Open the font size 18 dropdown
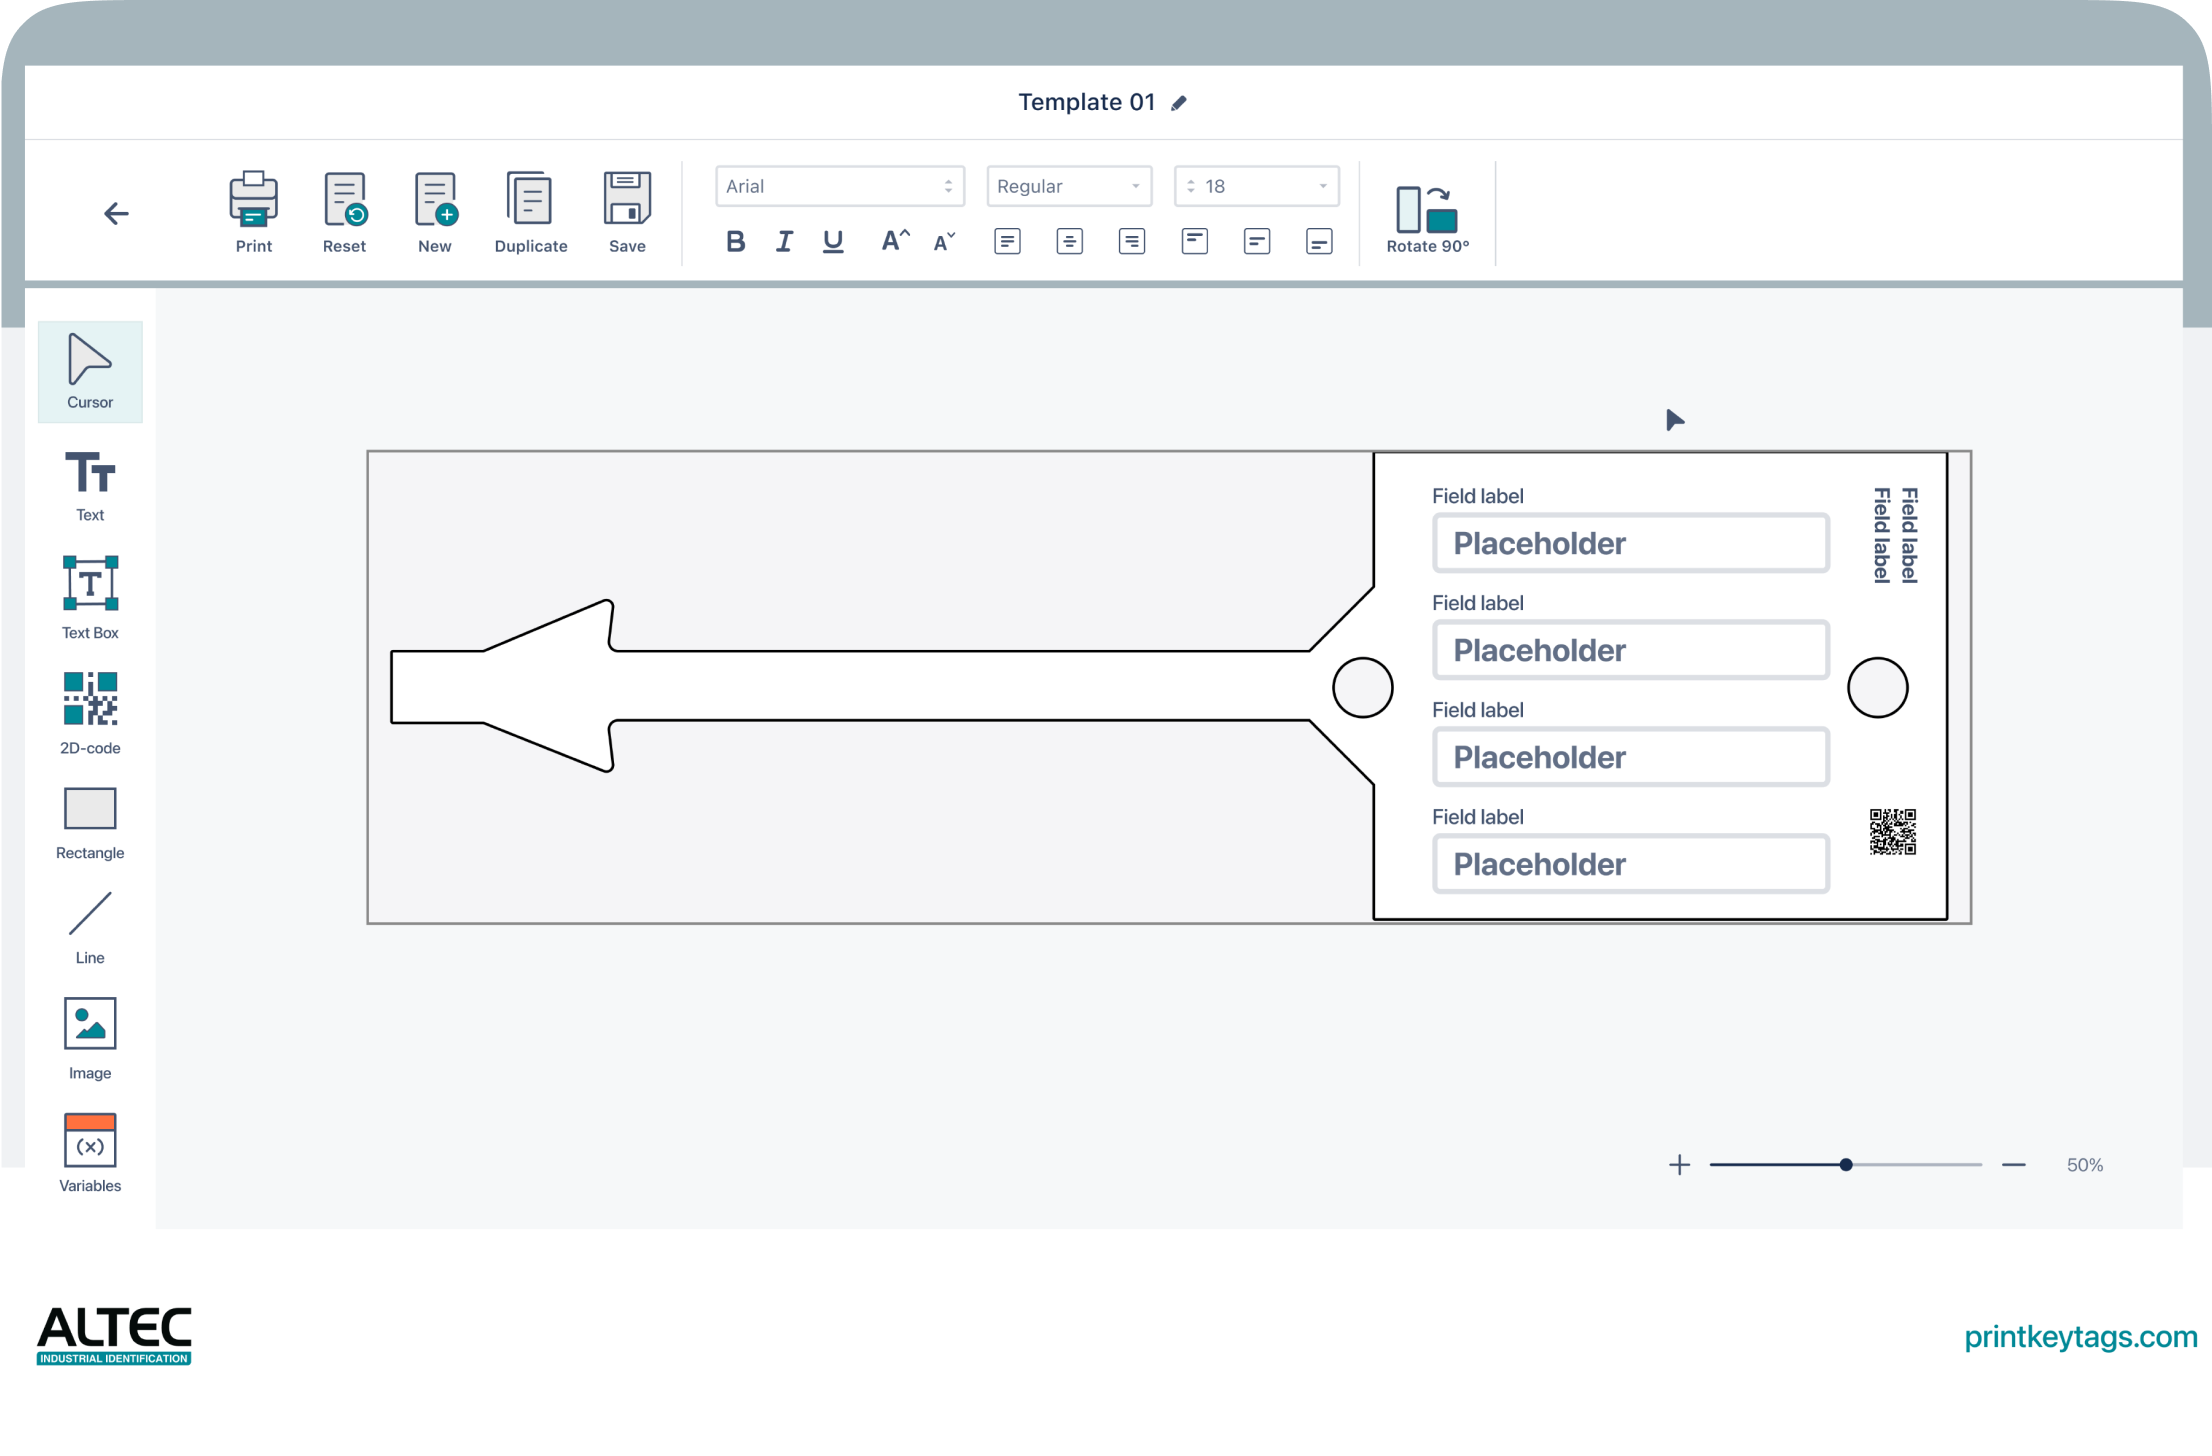The height and width of the screenshot is (1456, 2212). (1256, 186)
